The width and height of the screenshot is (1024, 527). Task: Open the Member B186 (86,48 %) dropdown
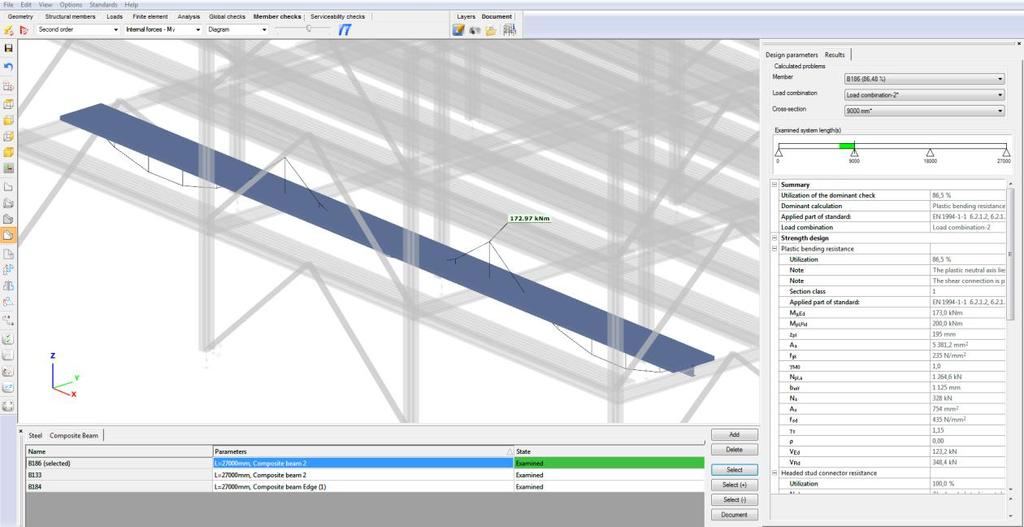(924, 79)
